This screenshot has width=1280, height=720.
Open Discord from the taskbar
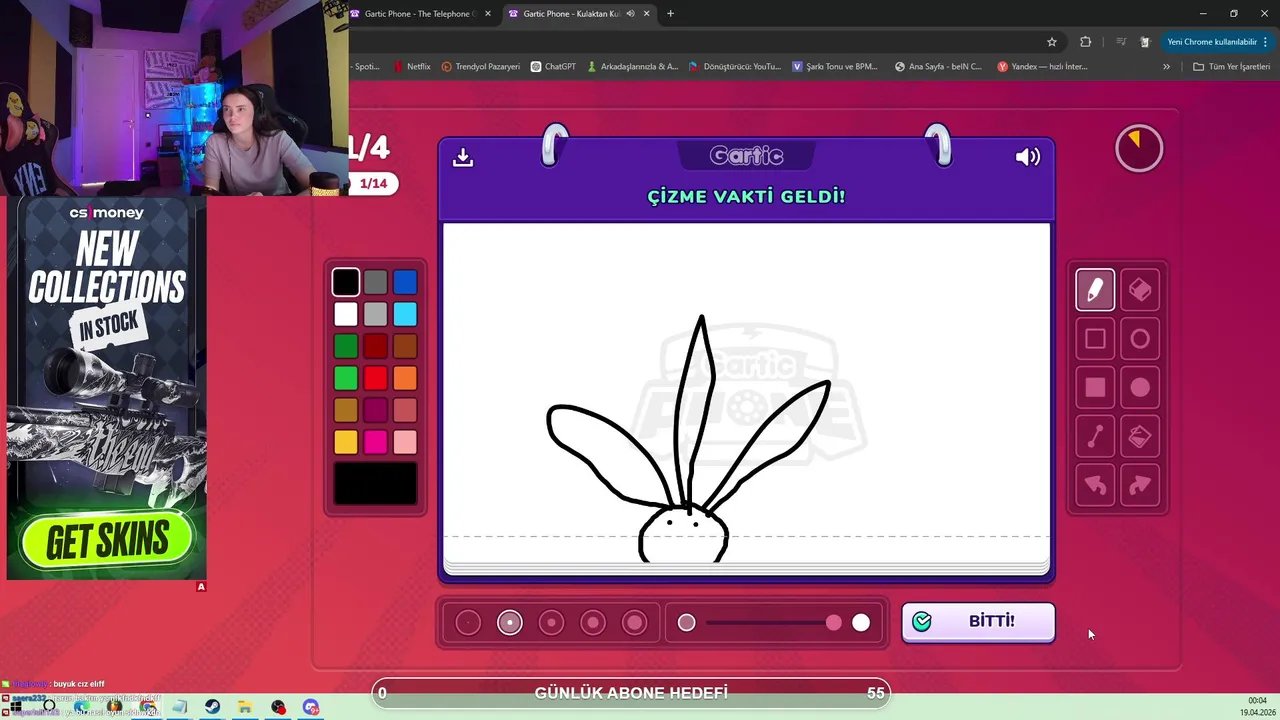(311, 707)
